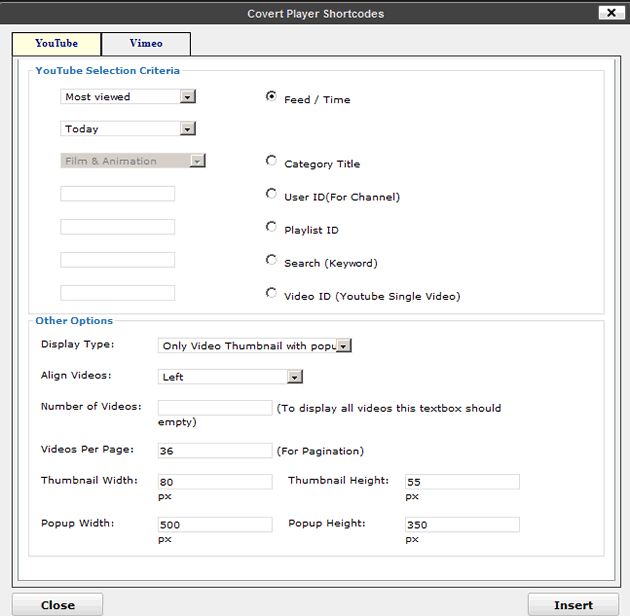Click the (For Pagination) hint text

click(x=320, y=451)
